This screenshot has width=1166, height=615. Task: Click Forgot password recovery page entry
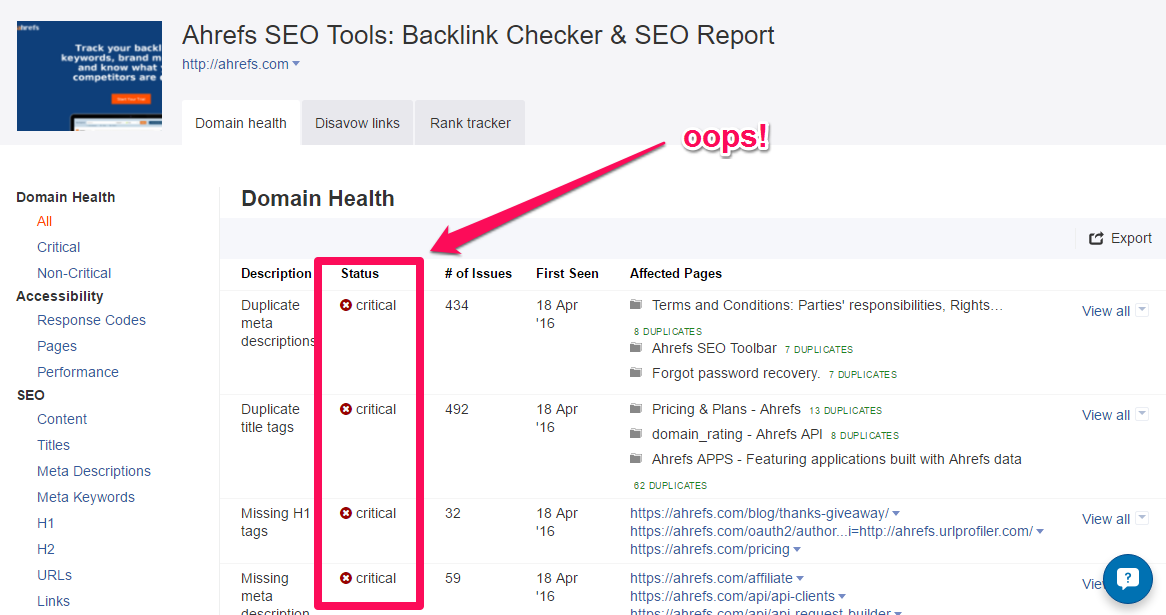(736, 373)
